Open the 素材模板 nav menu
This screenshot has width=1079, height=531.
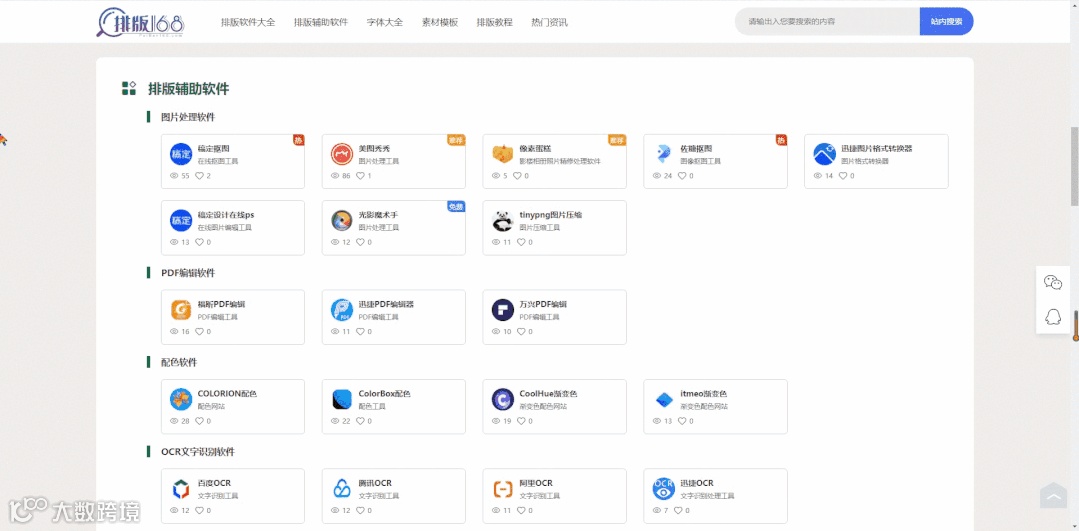click(440, 22)
